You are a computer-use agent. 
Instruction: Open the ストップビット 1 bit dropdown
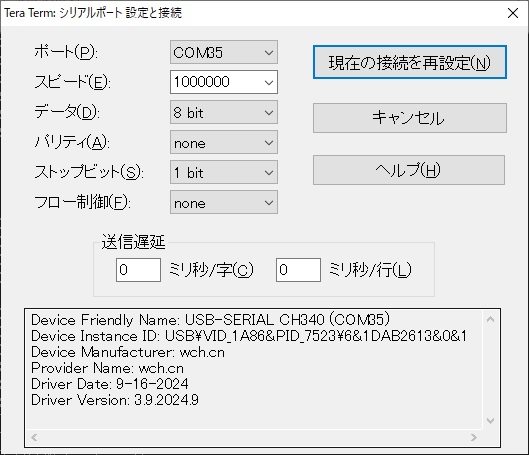pos(224,172)
